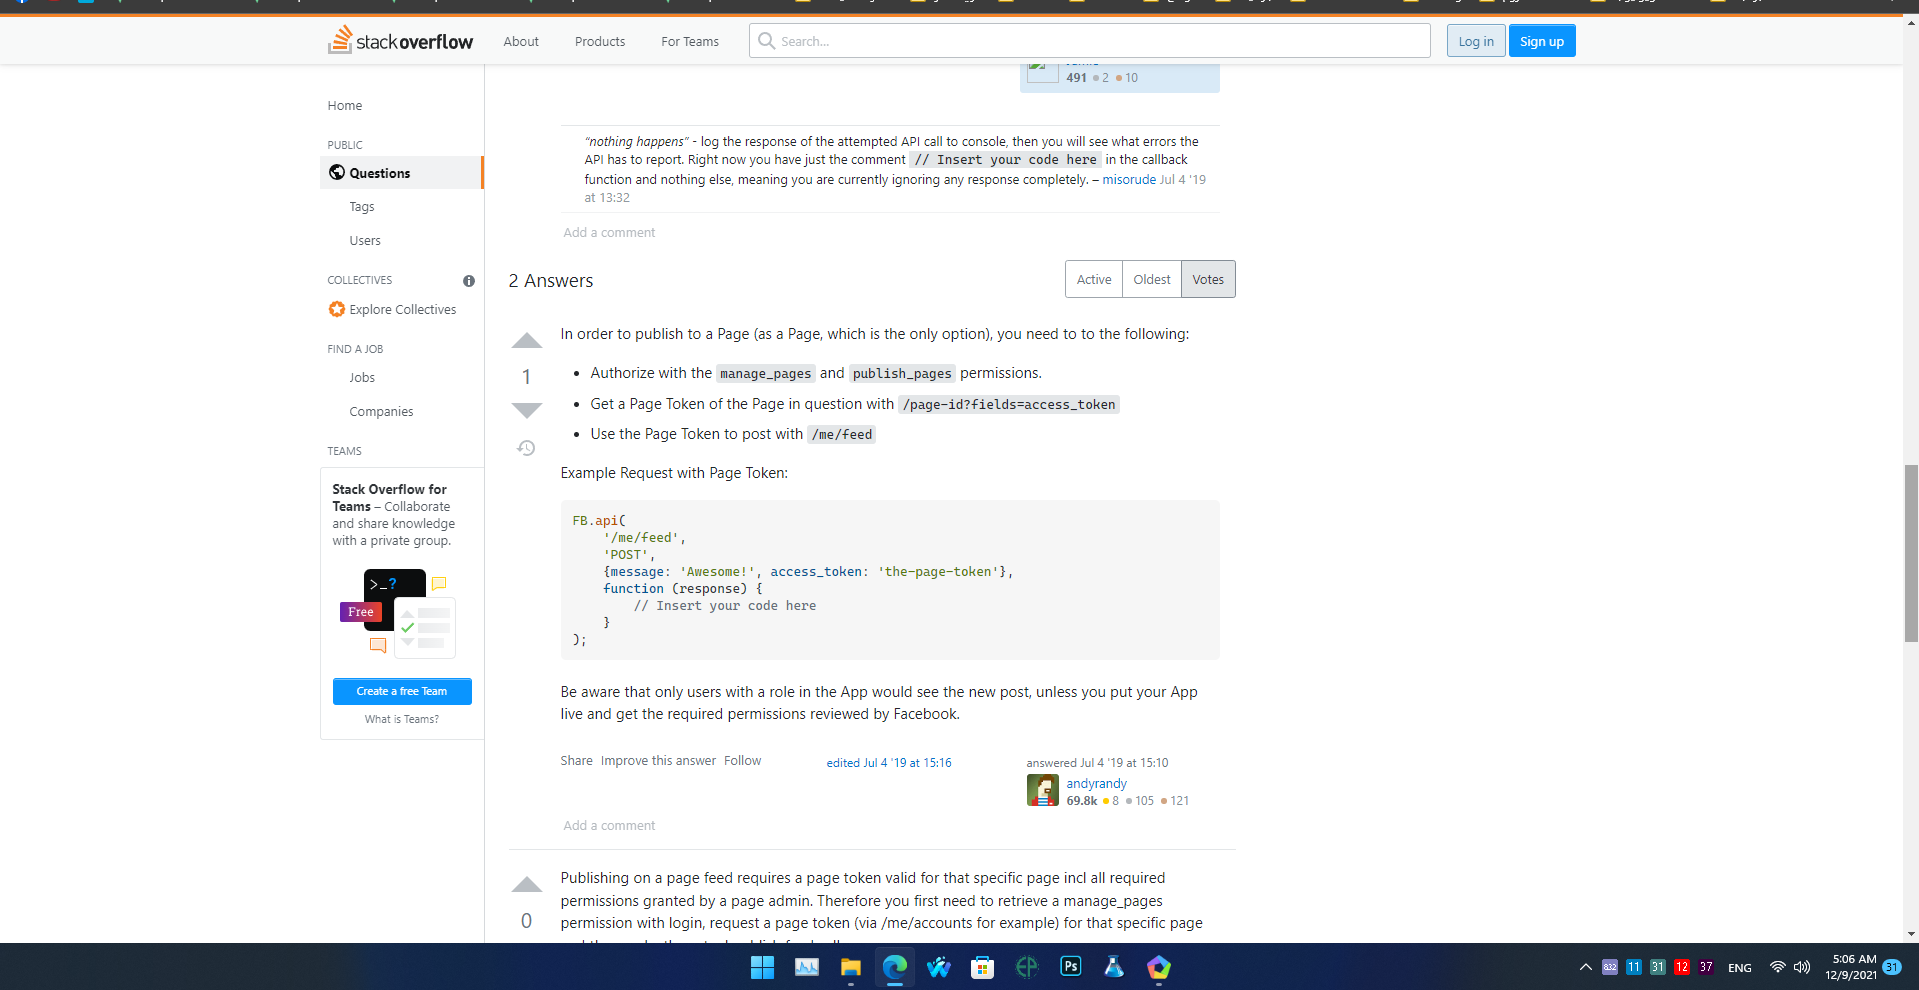Click the search magnifier icon

coord(767,41)
